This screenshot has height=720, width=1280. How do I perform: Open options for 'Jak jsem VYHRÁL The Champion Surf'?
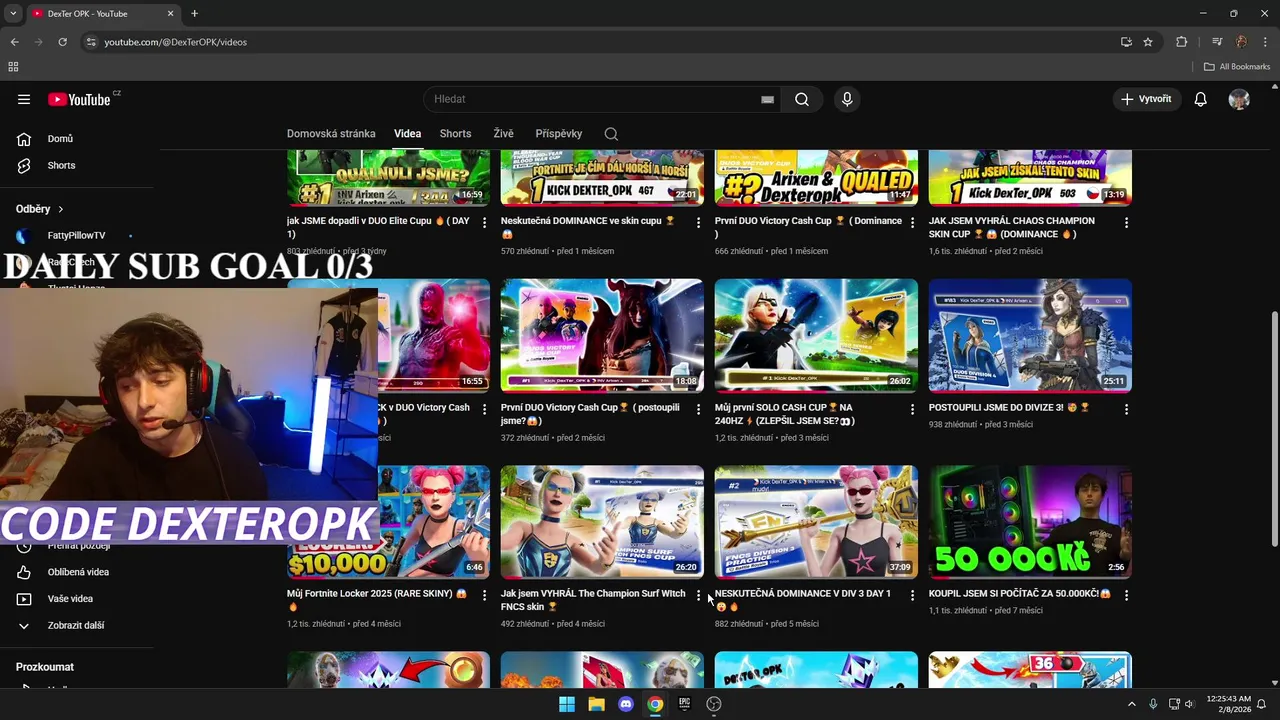(x=698, y=595)
